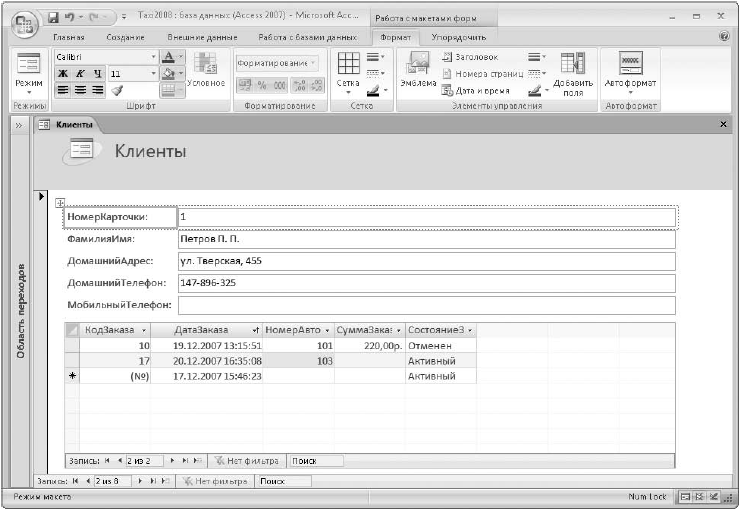Screen dimensions: 739x510
Task: Toggle italic text formatting
Action: pyautogui.click(x=79, y=73)
